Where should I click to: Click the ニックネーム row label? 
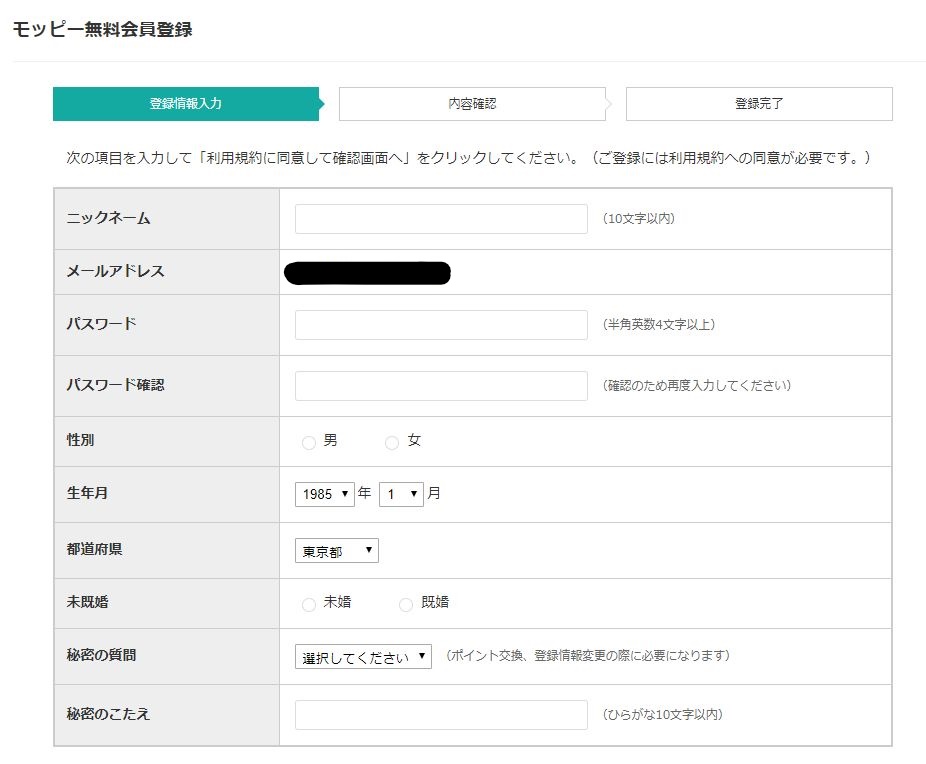(109, 218)
